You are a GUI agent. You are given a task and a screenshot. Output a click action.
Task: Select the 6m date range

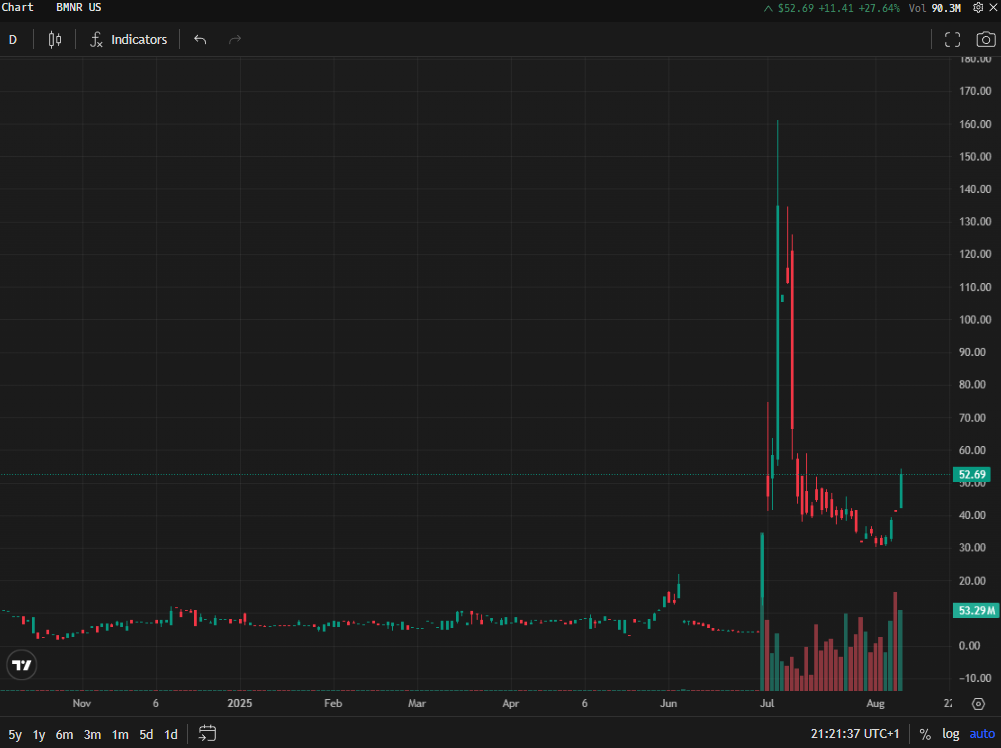pos(64,735)
